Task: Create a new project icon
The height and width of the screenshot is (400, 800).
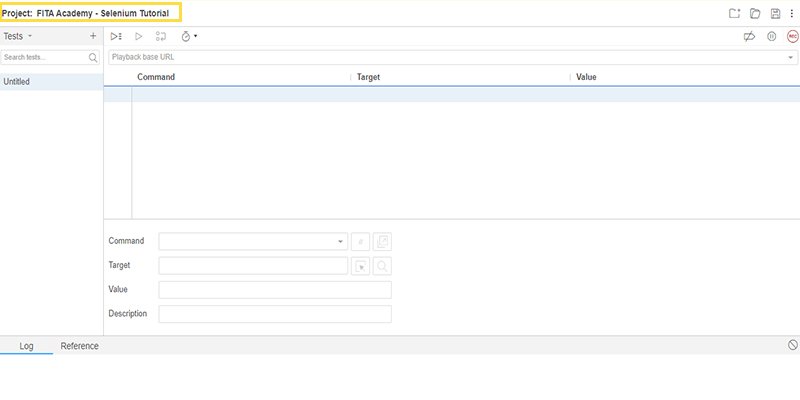Action: 734,14
